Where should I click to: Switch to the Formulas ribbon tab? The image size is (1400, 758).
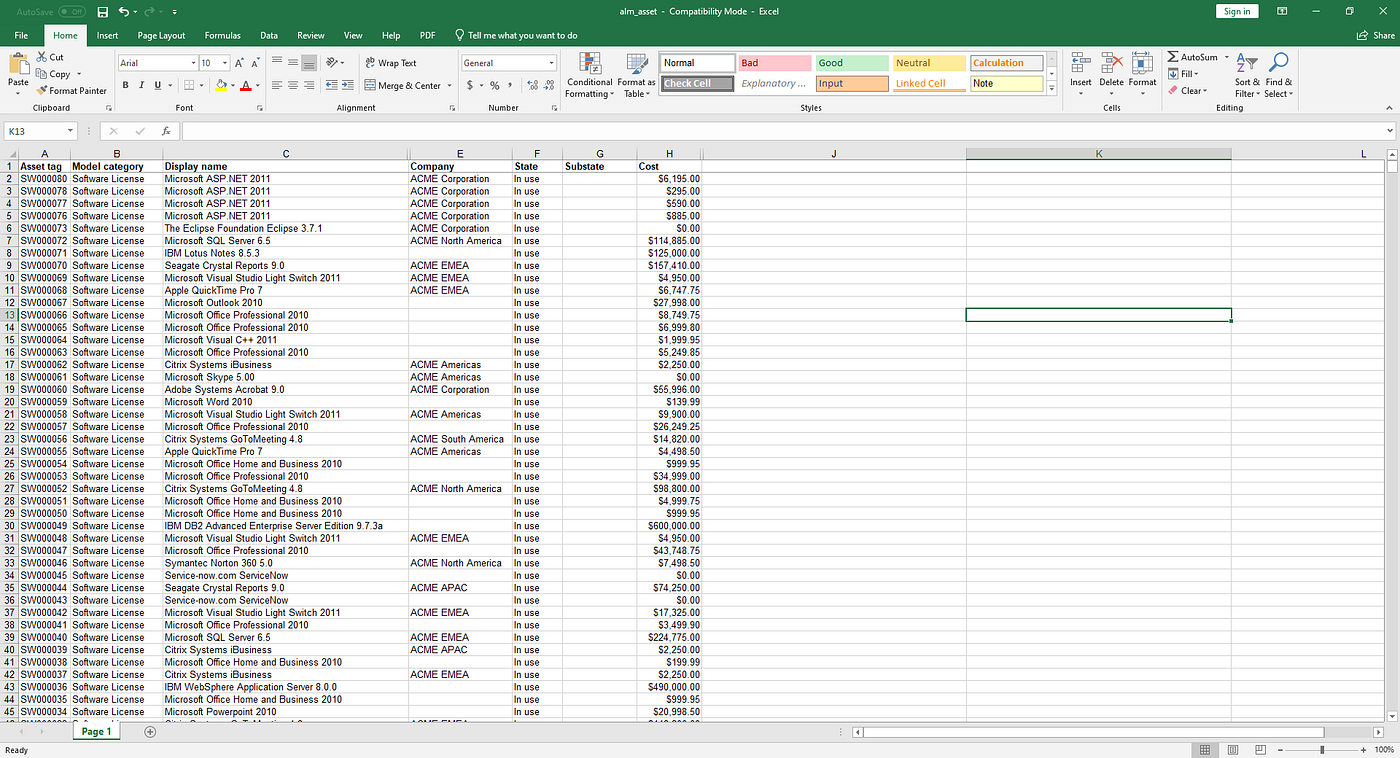222,34
